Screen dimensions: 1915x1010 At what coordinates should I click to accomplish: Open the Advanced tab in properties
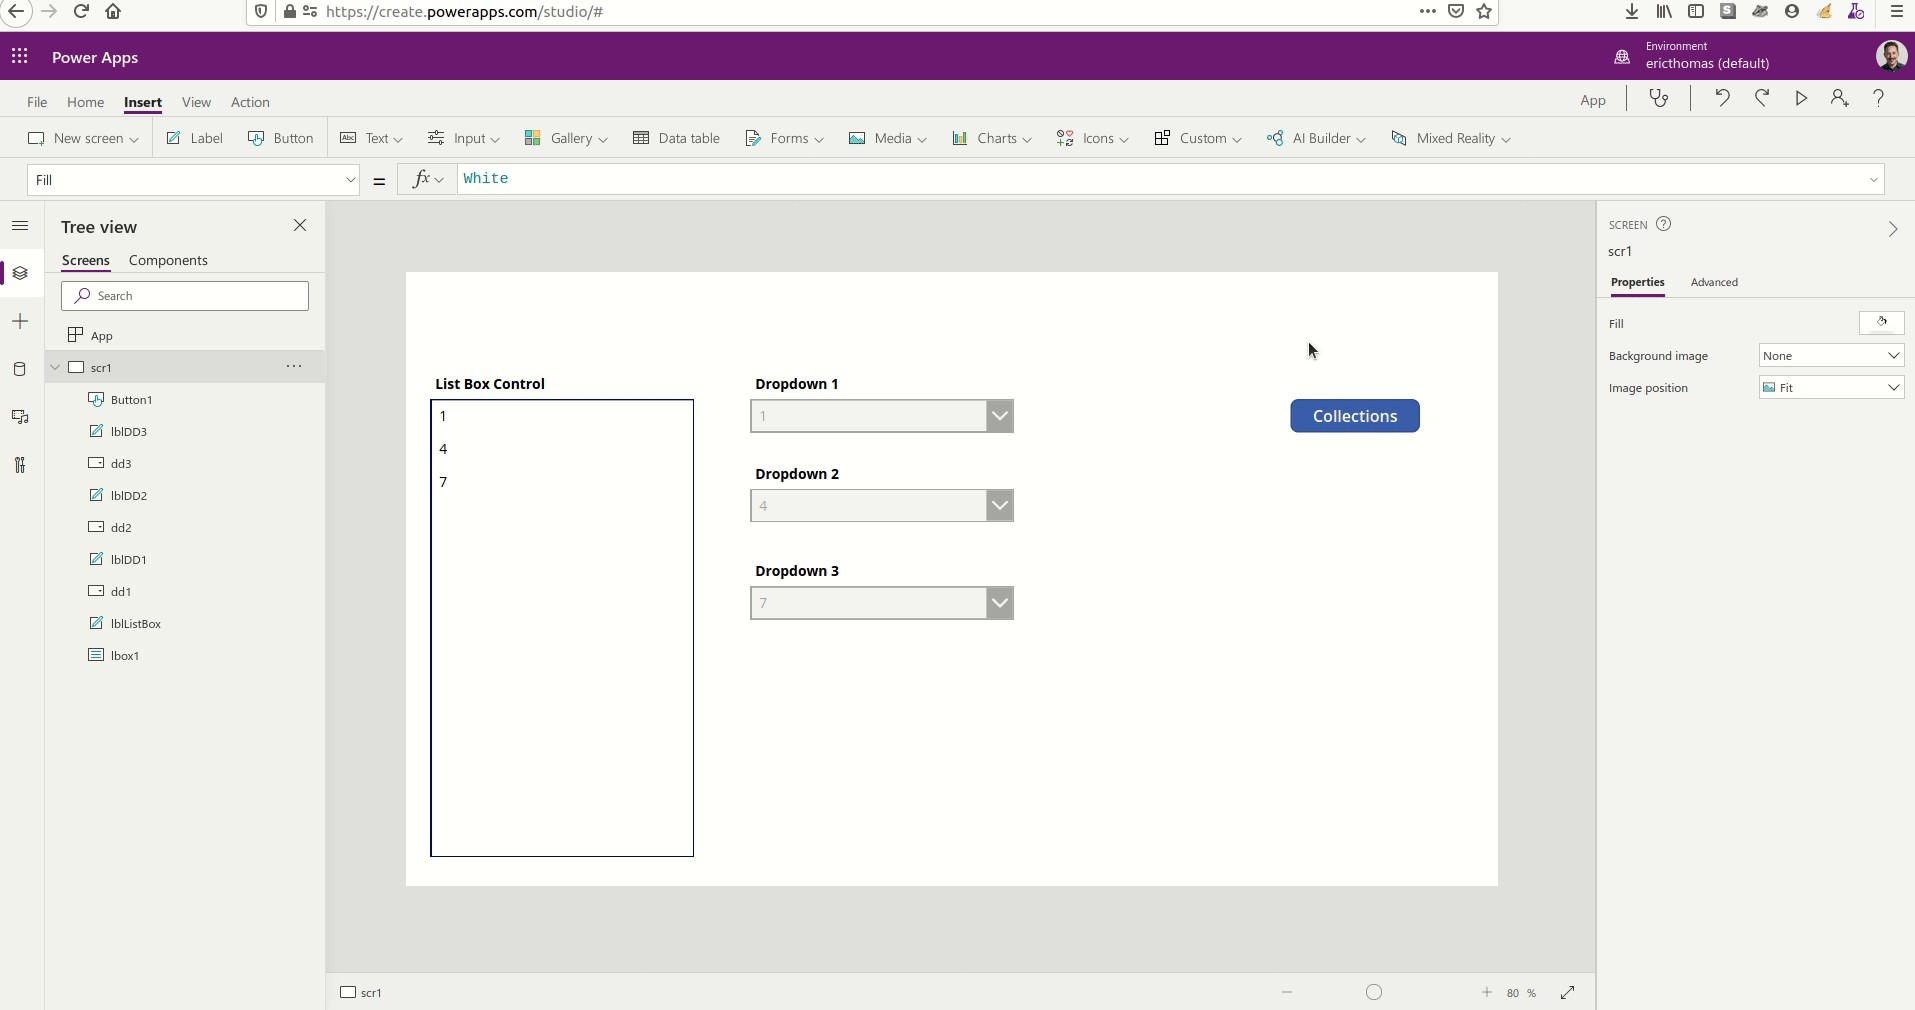click(1715, 283)
